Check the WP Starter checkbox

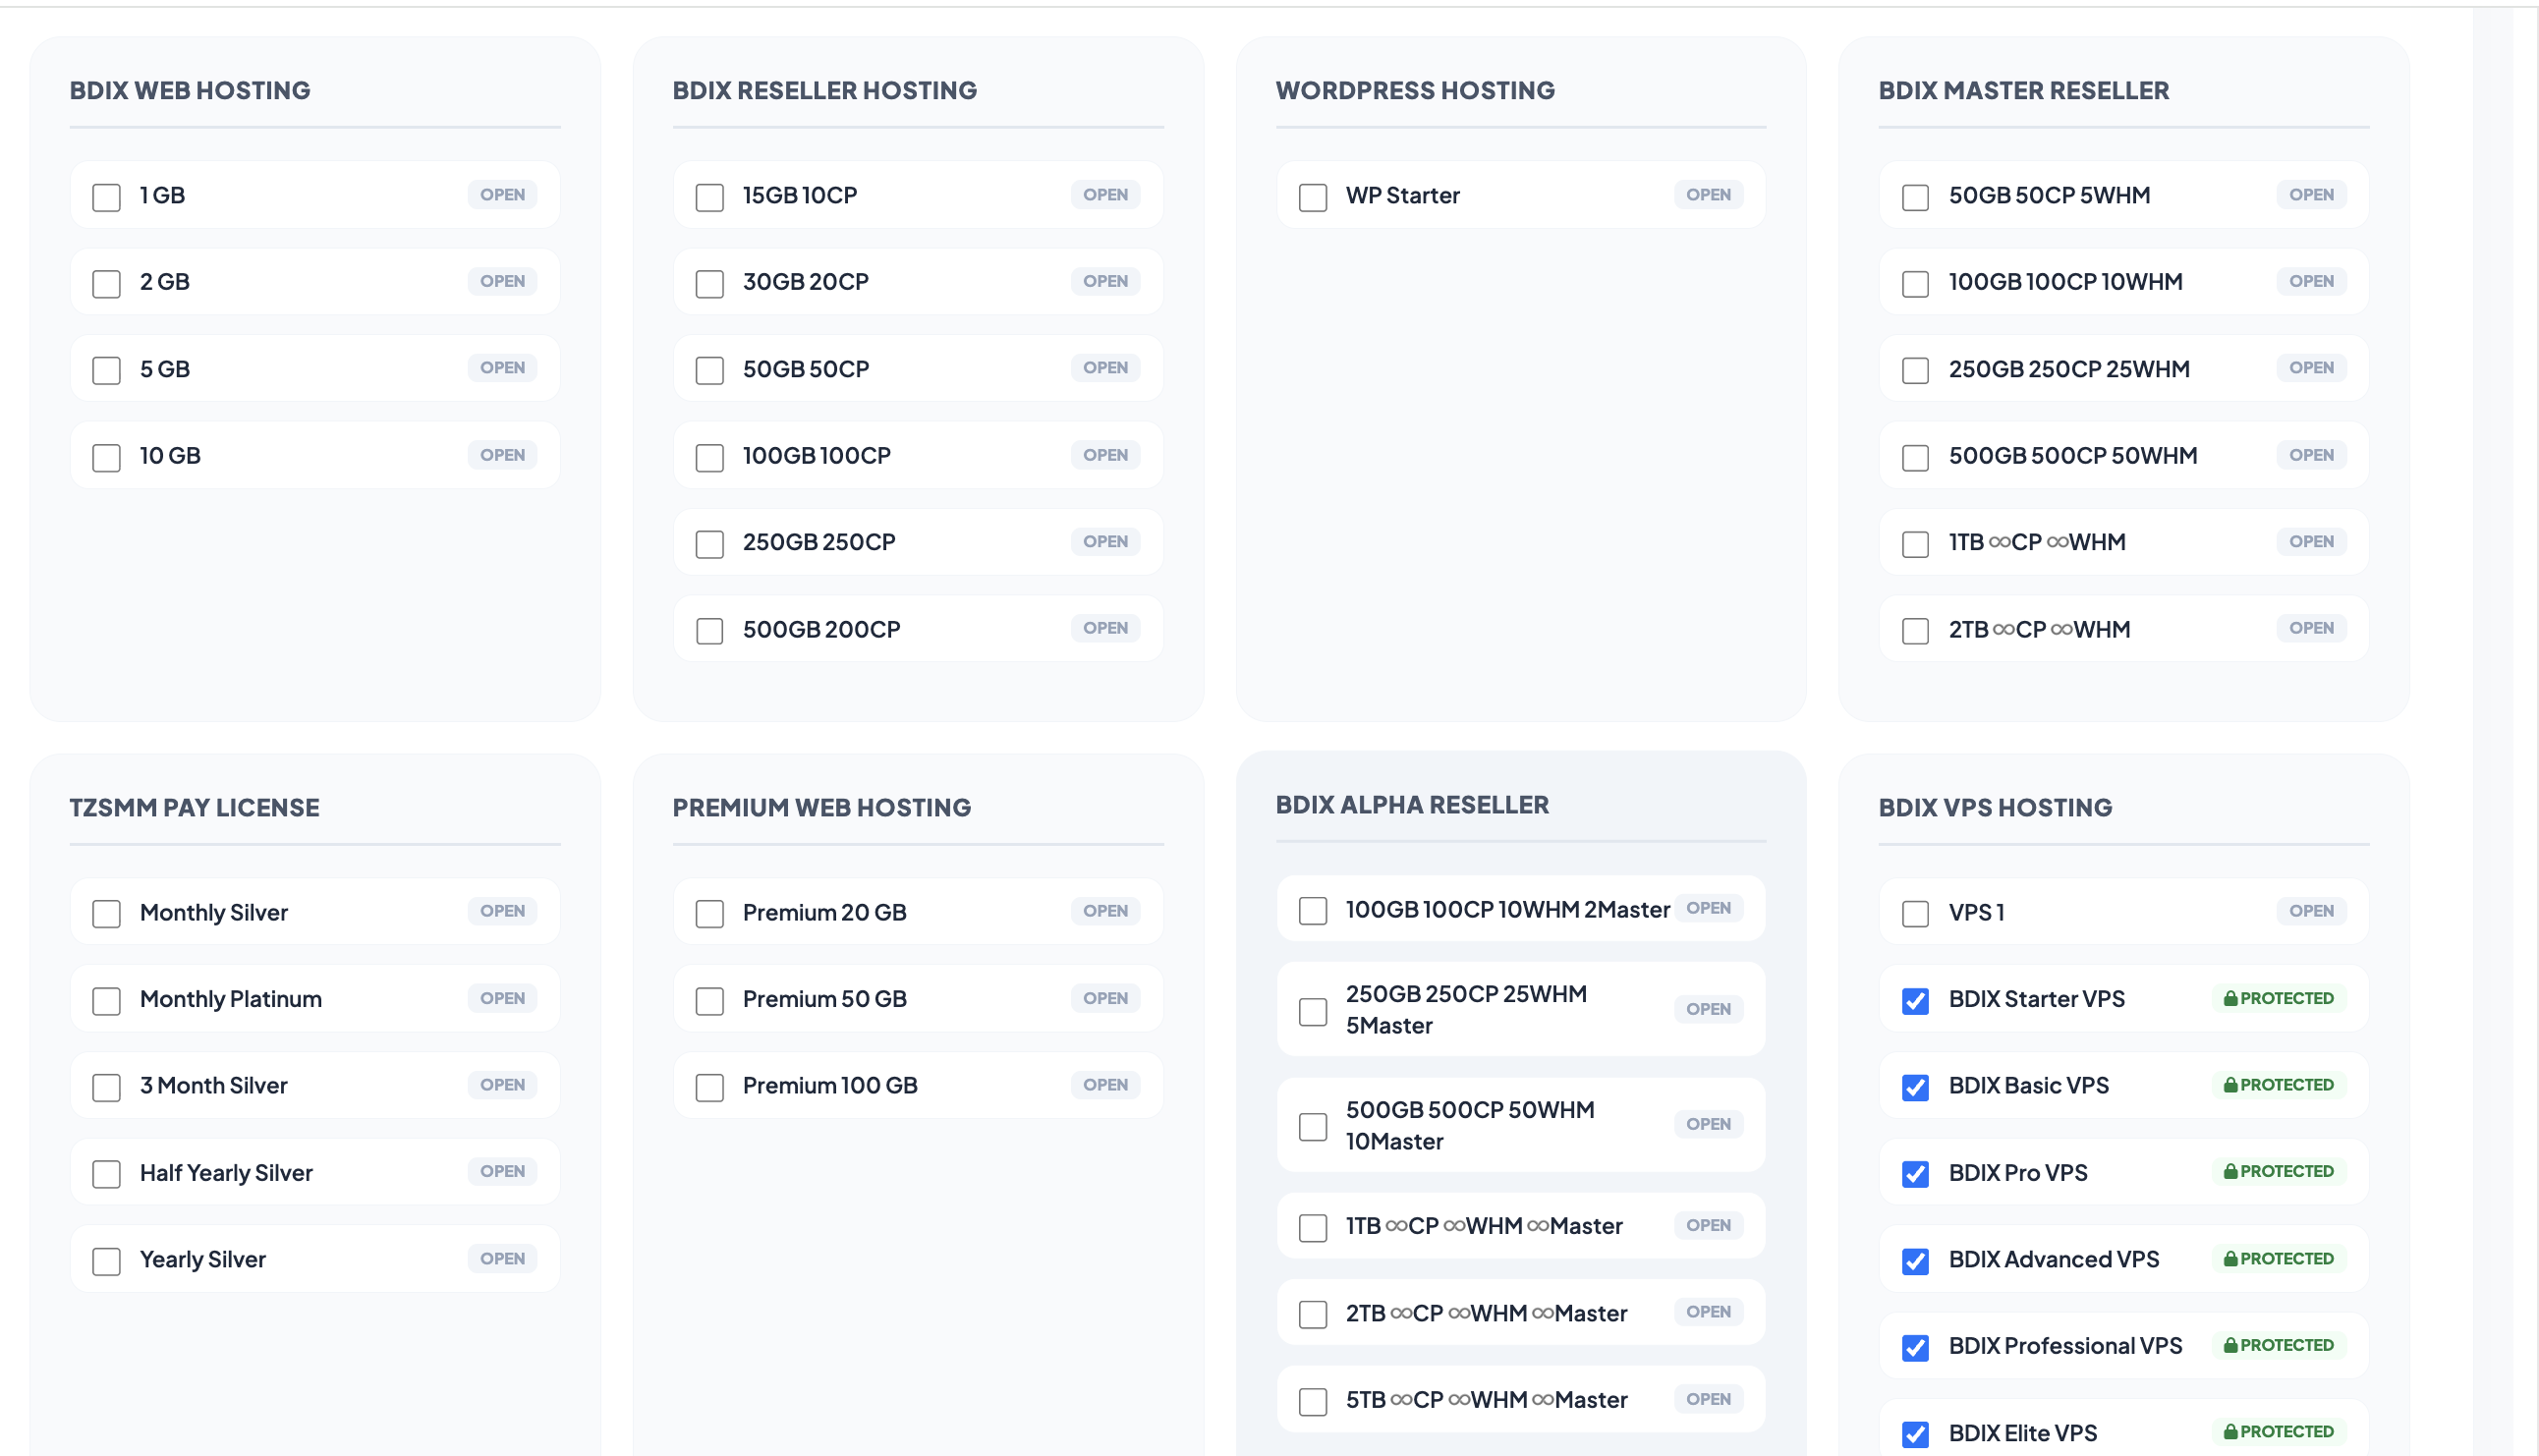[1313, 197]
